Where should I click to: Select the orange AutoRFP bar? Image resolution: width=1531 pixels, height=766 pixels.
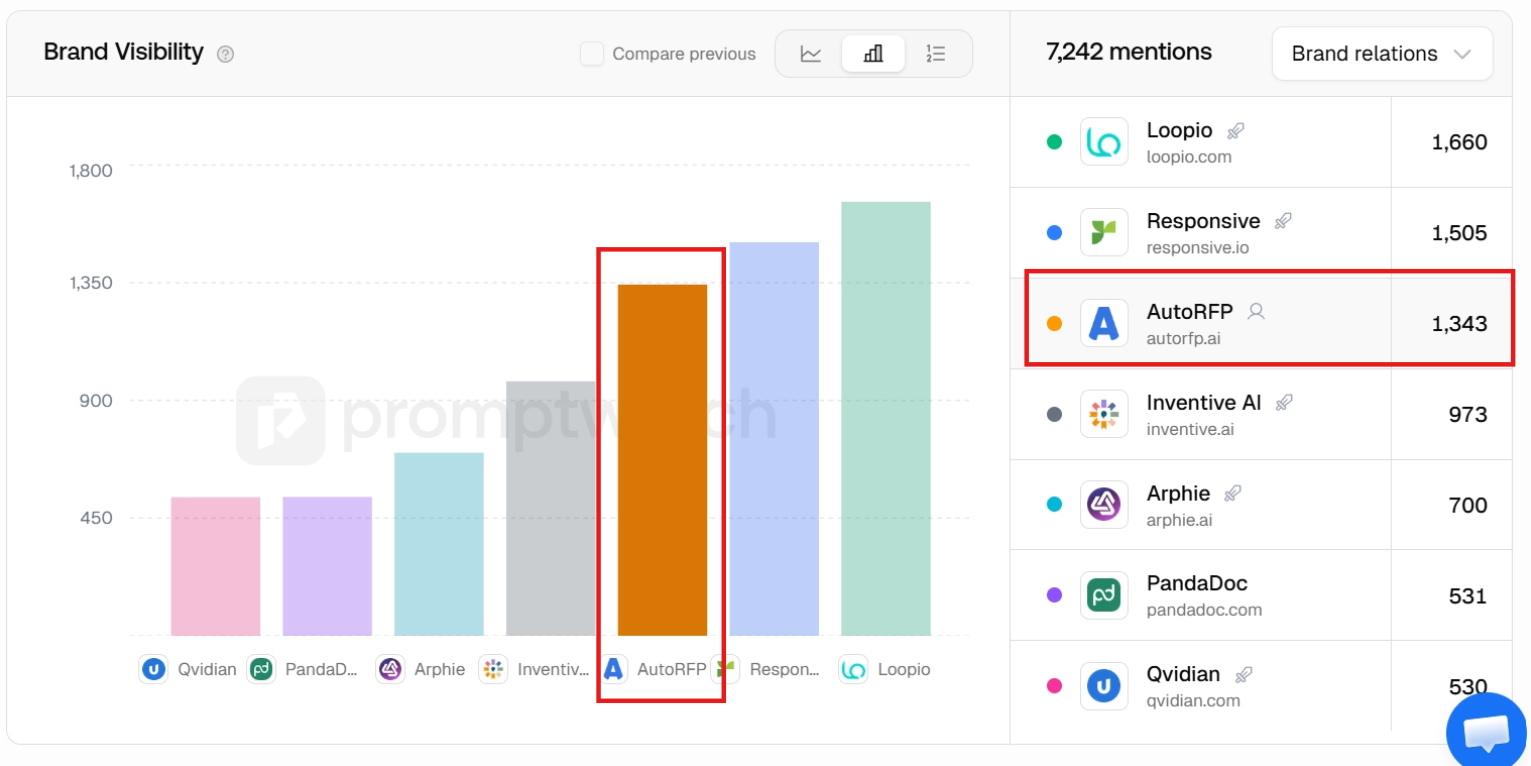[662, 460]
